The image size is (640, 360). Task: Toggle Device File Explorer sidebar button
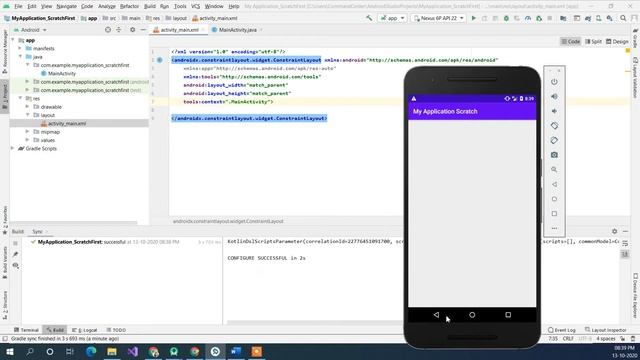pos(635,296)
